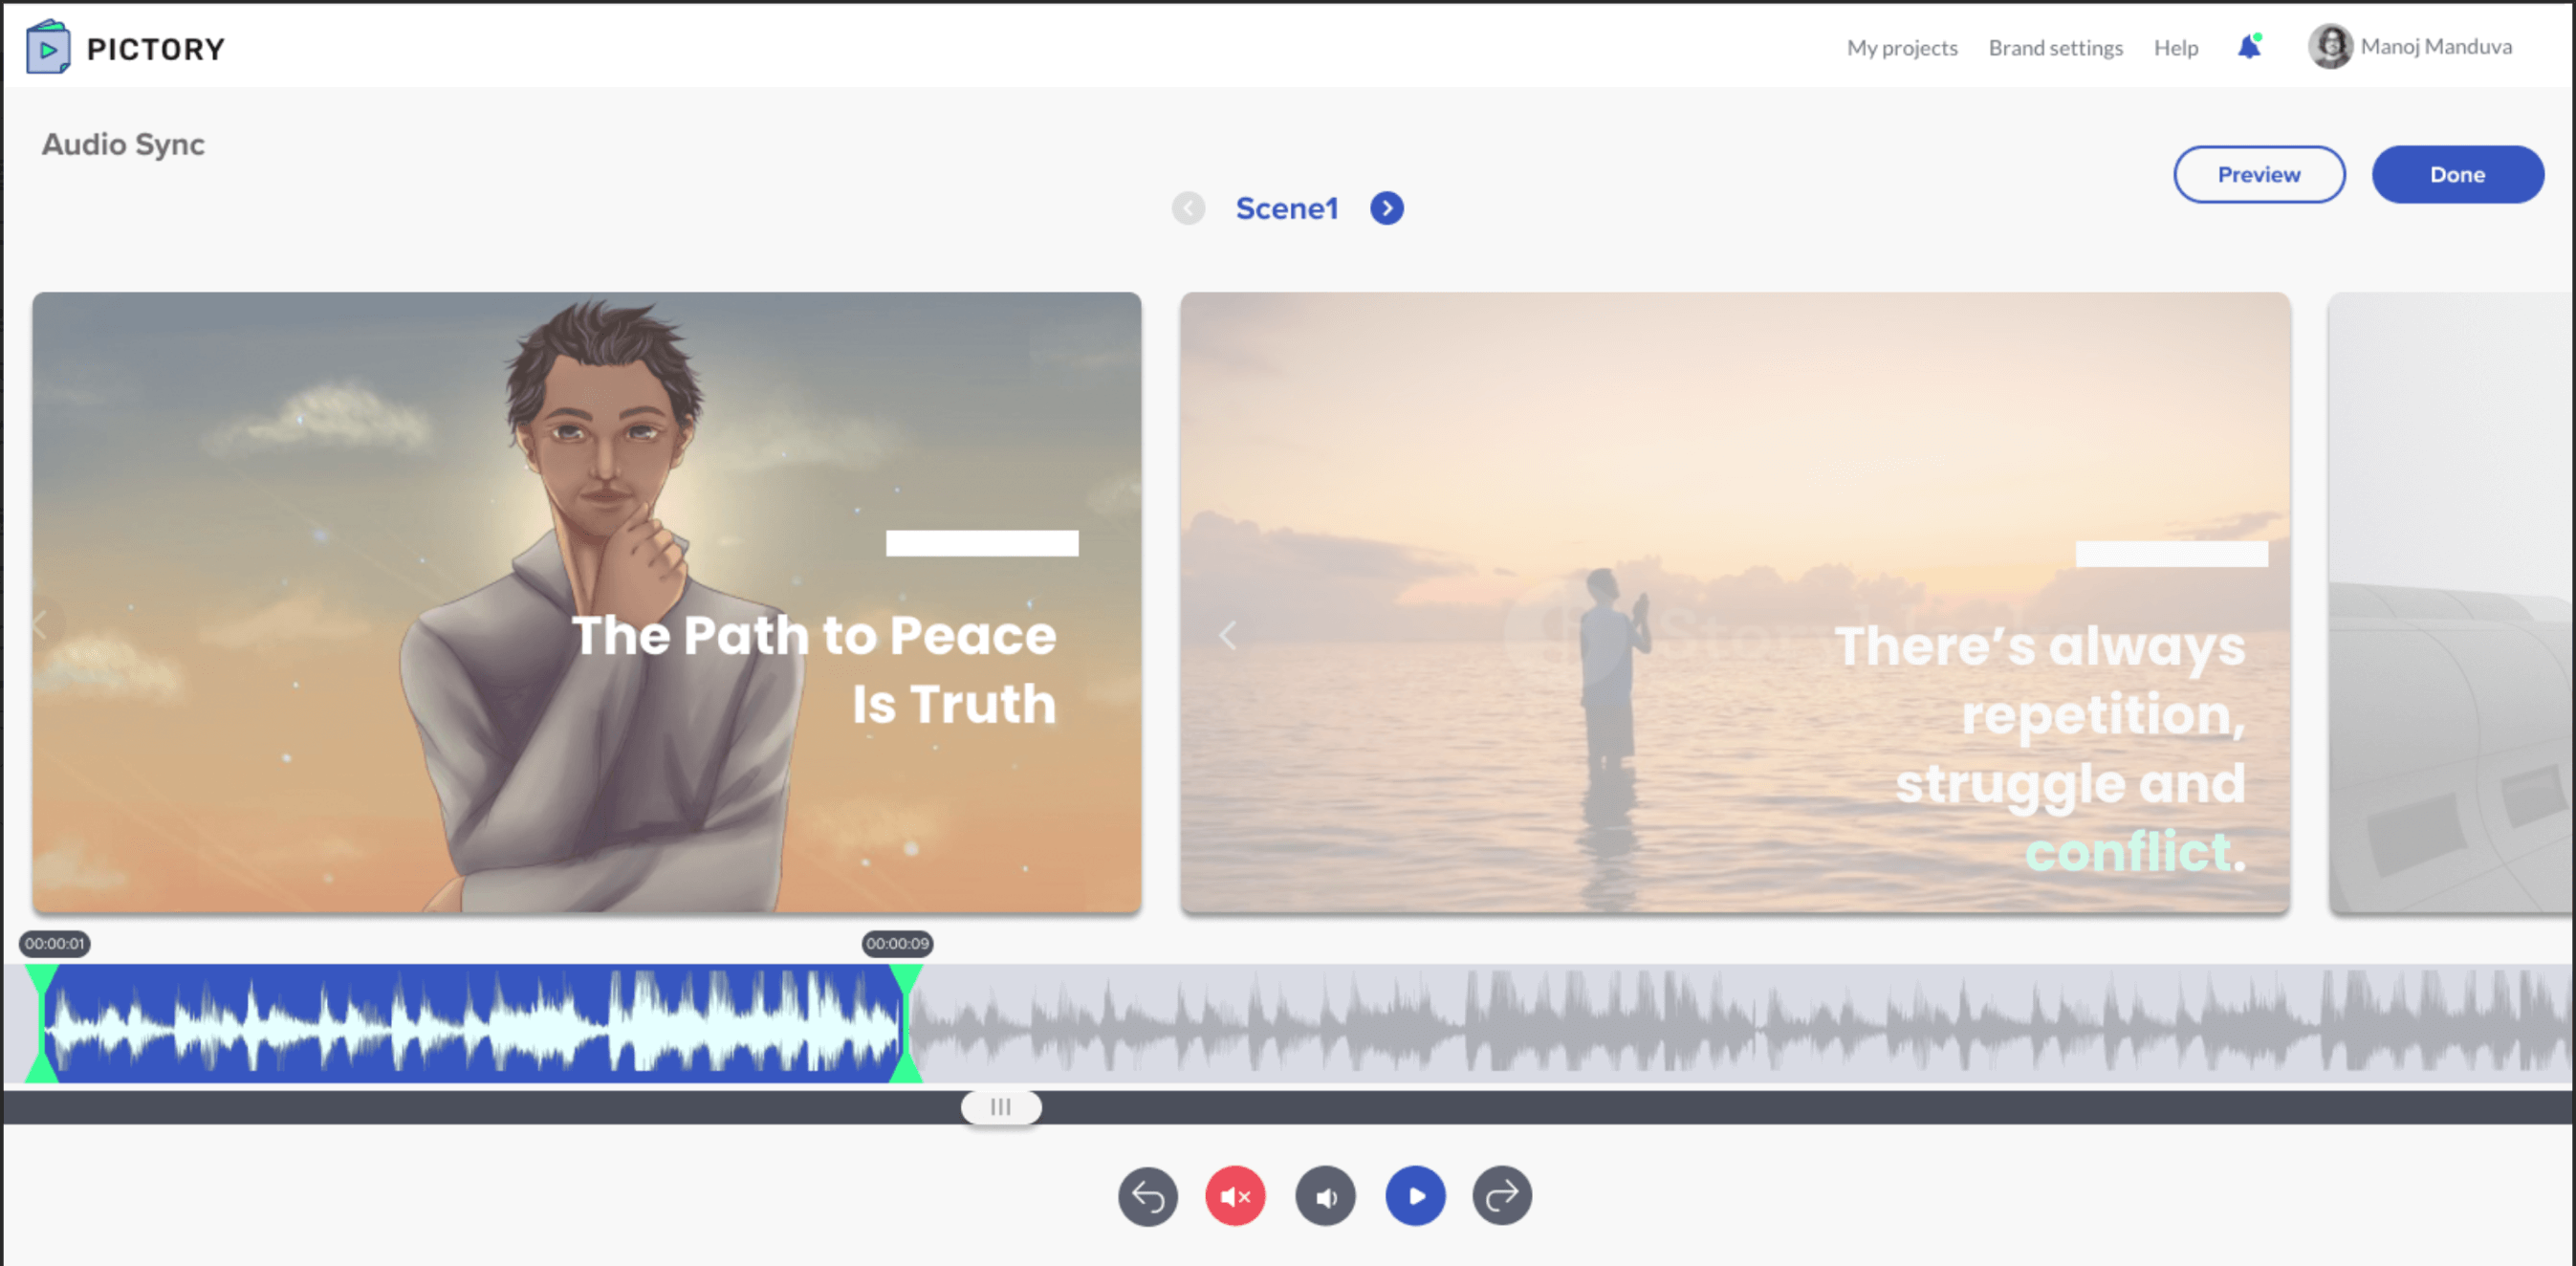The image size is (2576, 1266).
Task: Select the Path to Peace scene thumbnail
Action: (x=586, y=602)
